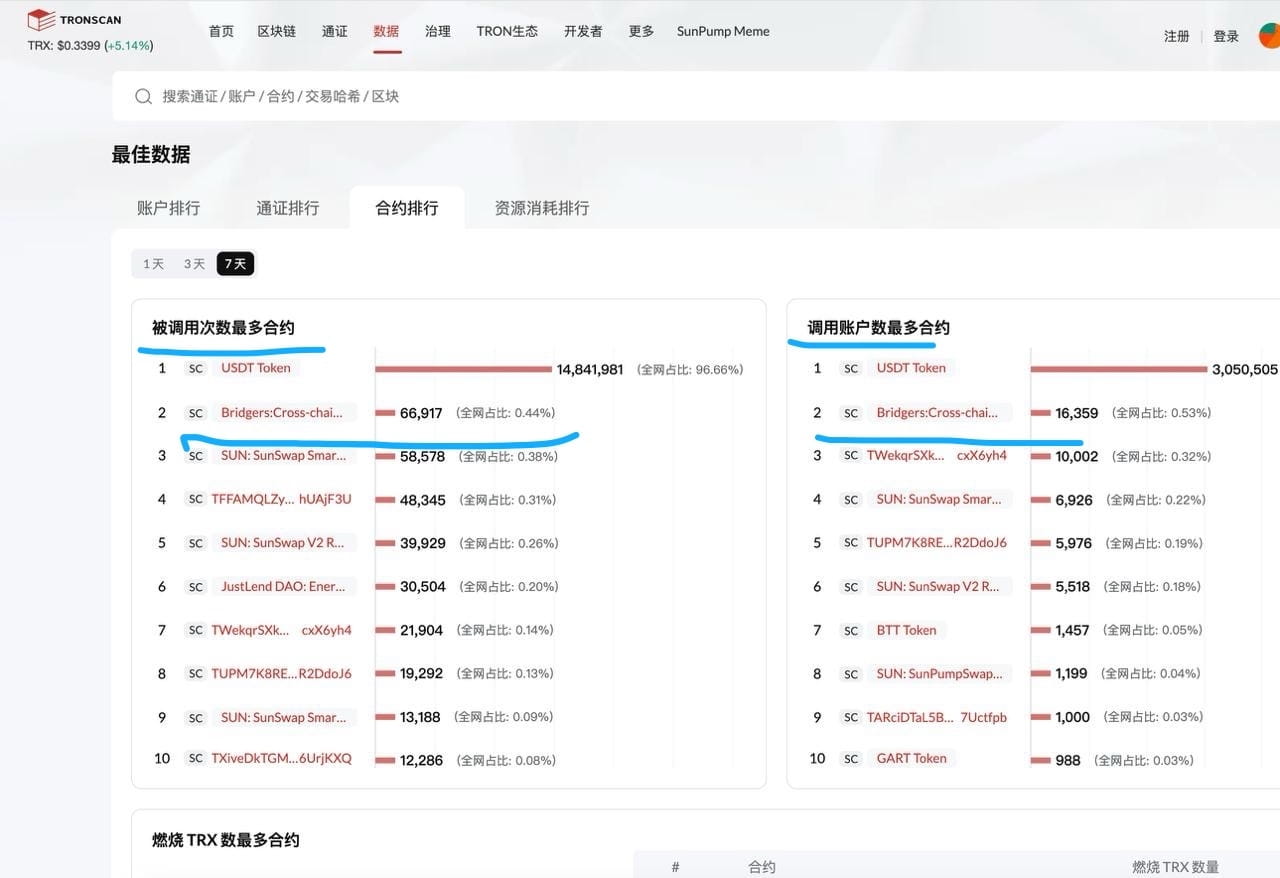The image size is (1280, 878).
Task: Click the SC badge next to JustLend DAO
Action: pyautogui.click(x=196, y=587)
